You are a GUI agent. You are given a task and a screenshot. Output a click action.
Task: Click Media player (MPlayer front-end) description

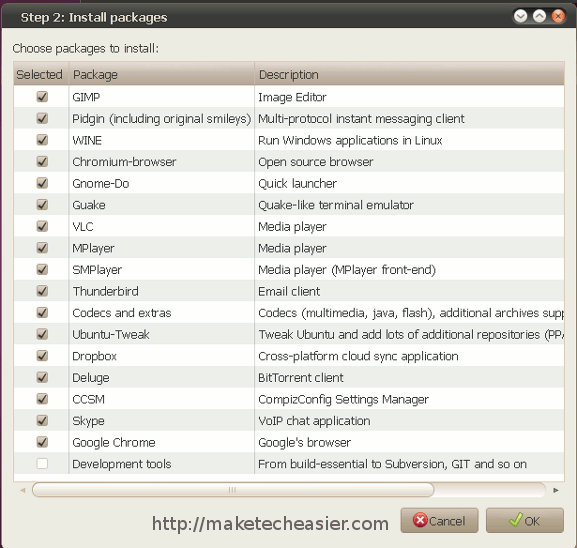click(x=347, y=270)
